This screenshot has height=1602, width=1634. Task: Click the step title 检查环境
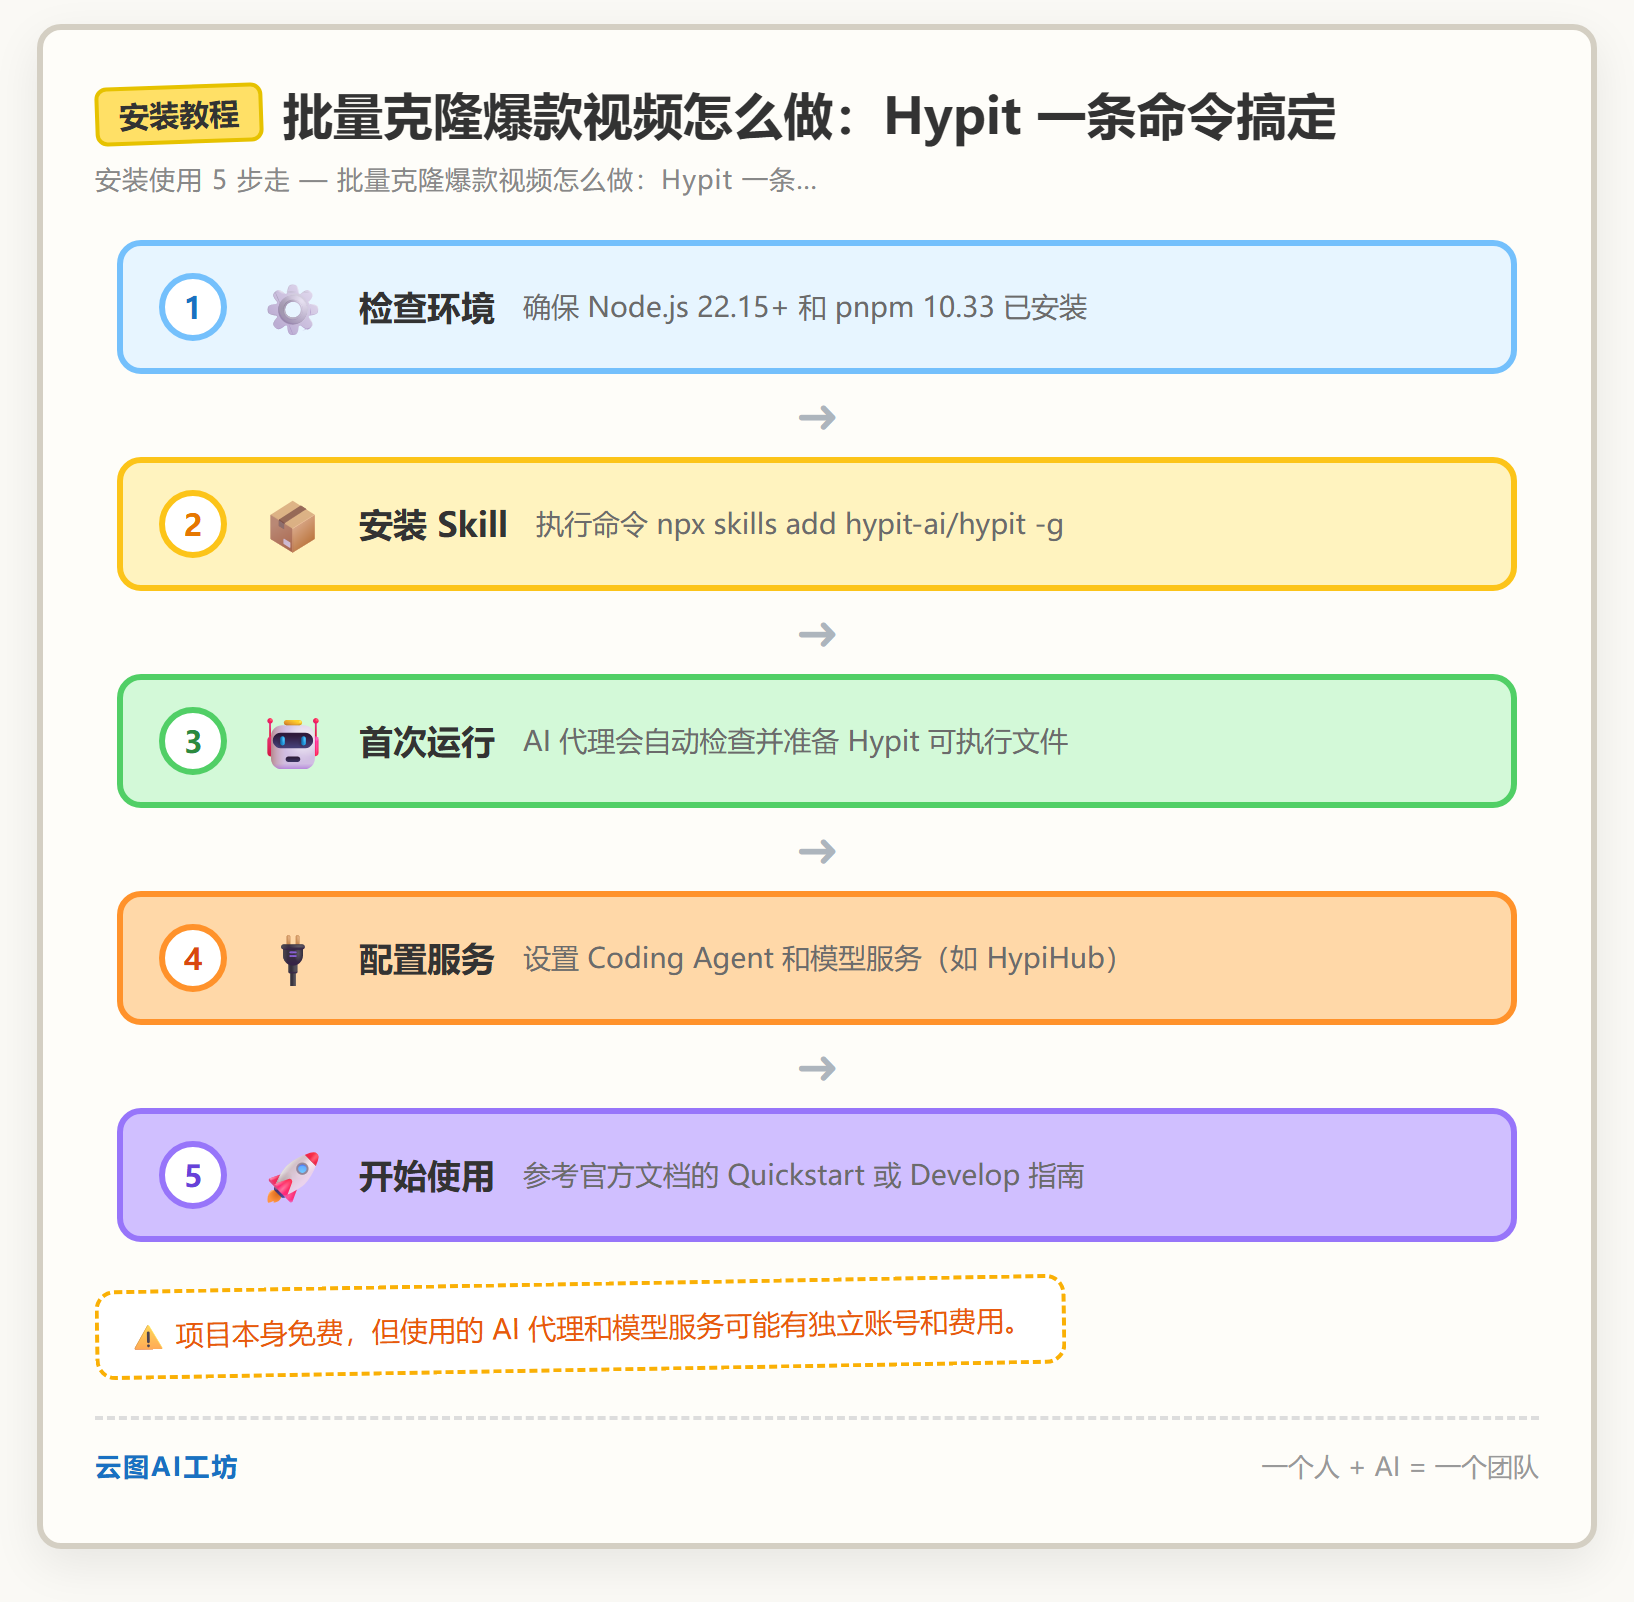427,308
